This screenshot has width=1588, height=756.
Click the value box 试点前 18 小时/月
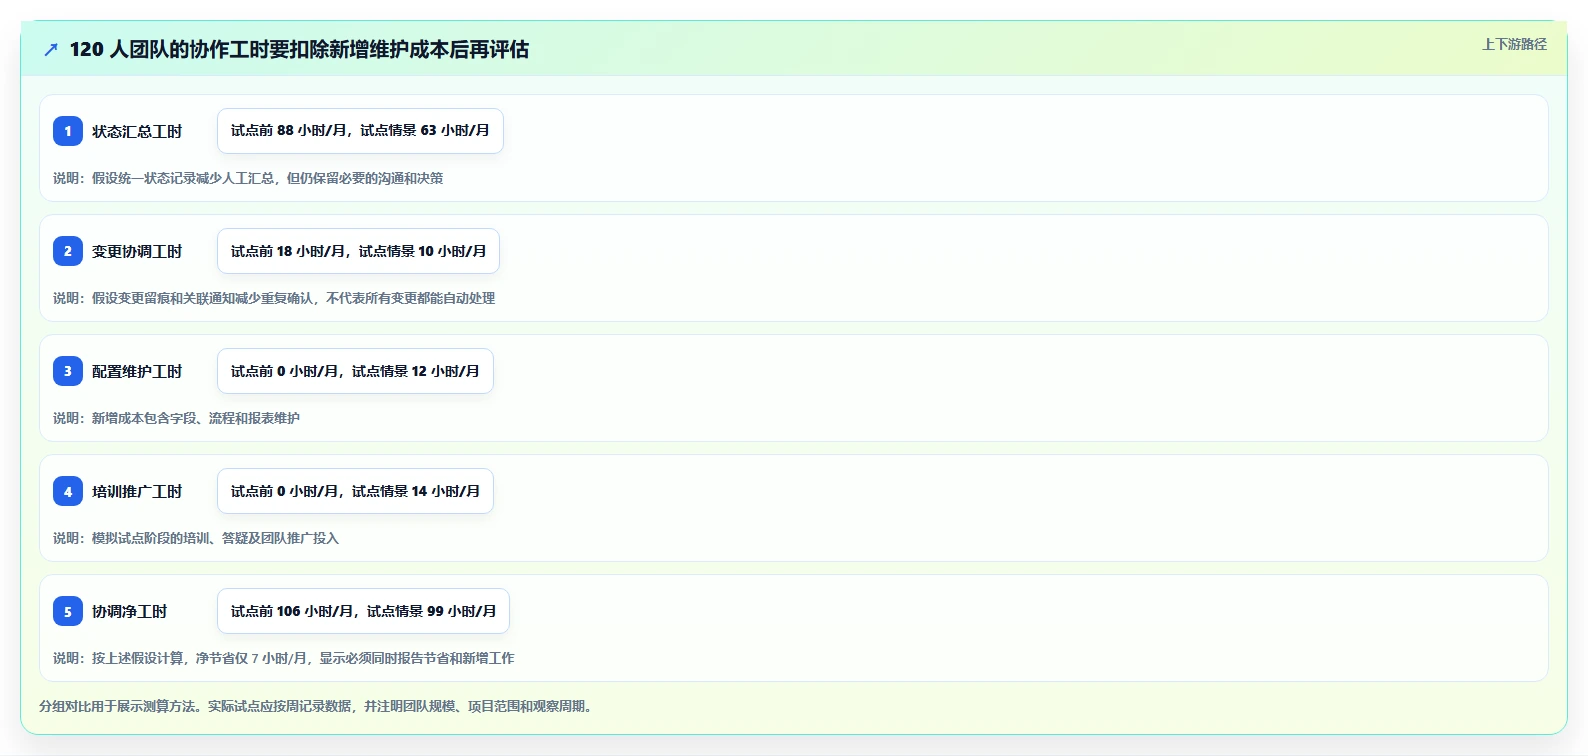point(358,251)
